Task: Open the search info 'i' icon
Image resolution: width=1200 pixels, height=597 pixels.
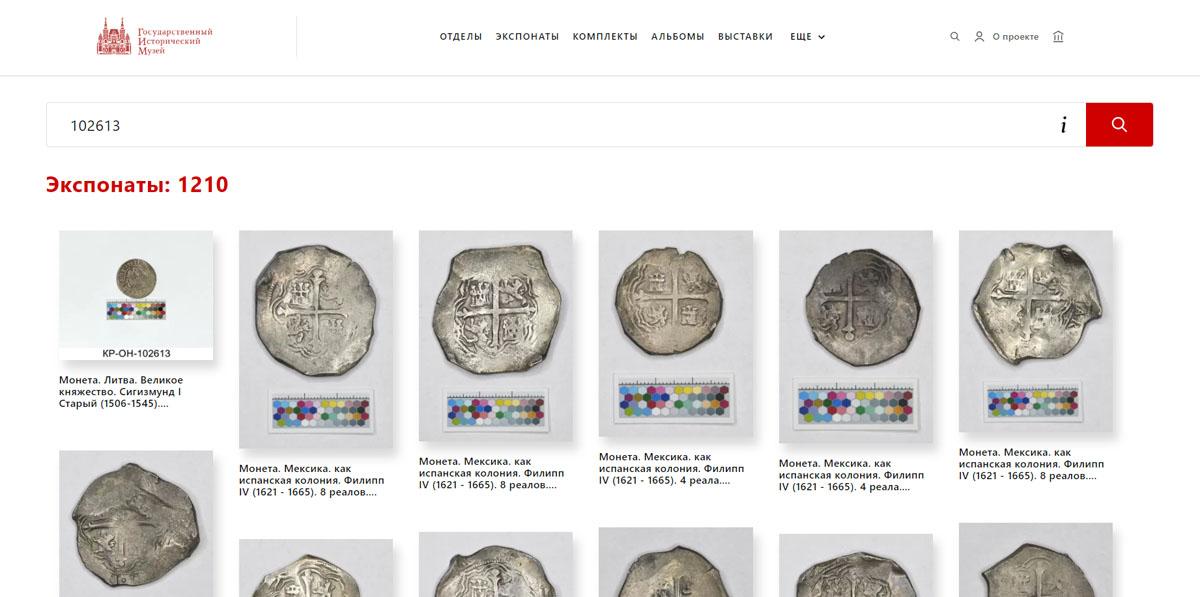Action: (x=1064, y=125)
